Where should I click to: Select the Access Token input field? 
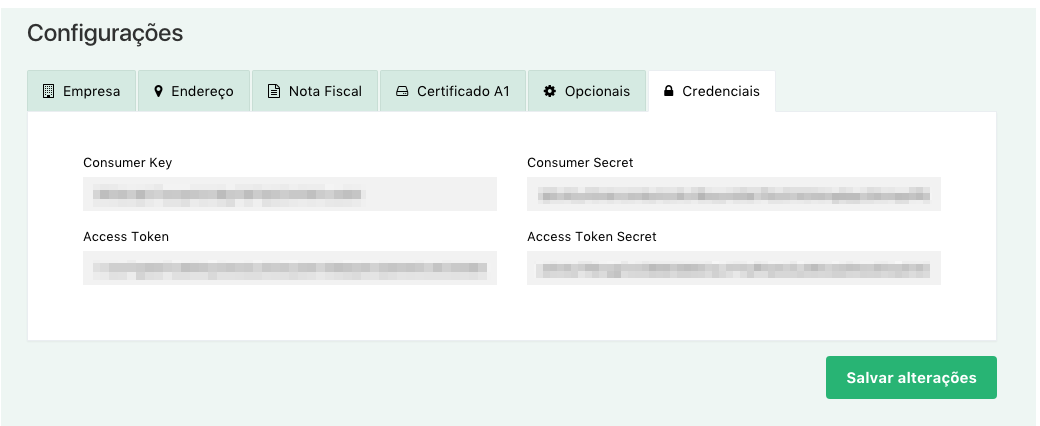(290, 268)
